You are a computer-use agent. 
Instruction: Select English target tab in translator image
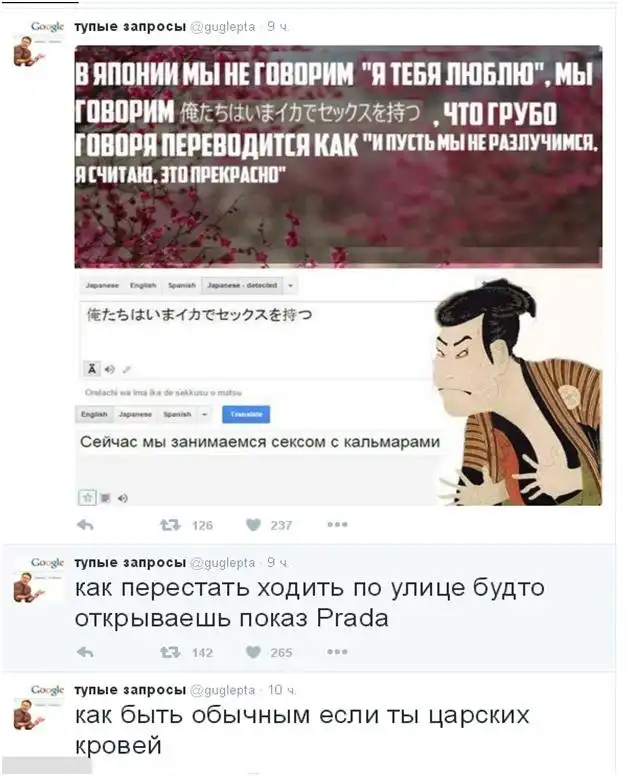tap(94, 414)
